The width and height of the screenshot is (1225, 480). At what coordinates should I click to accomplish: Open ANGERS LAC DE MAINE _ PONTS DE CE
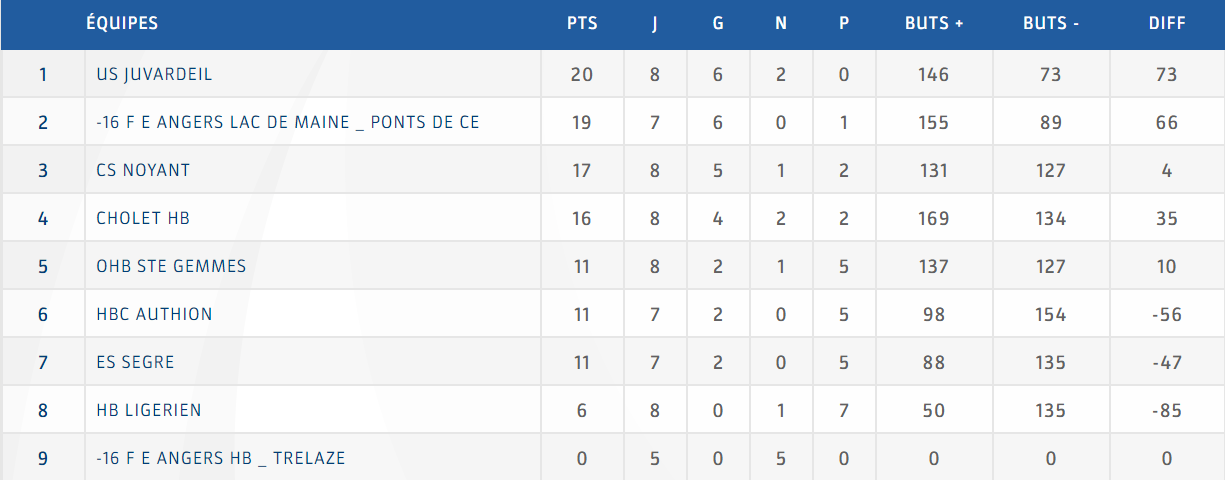(x=287, y=123)
